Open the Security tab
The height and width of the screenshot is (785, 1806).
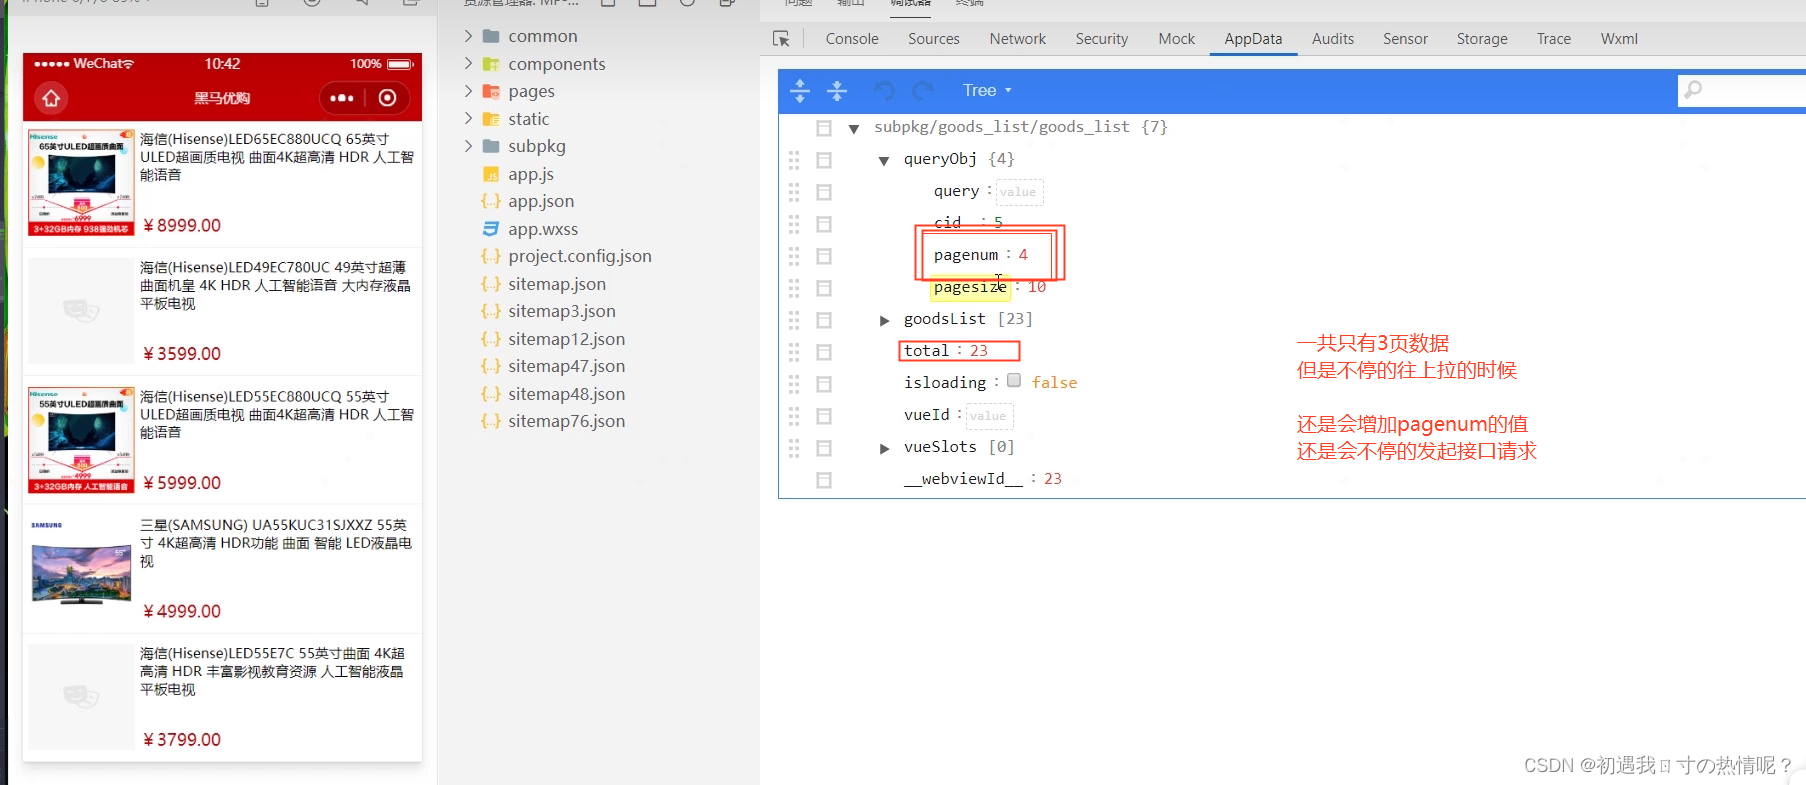[x=1102, y=39]
